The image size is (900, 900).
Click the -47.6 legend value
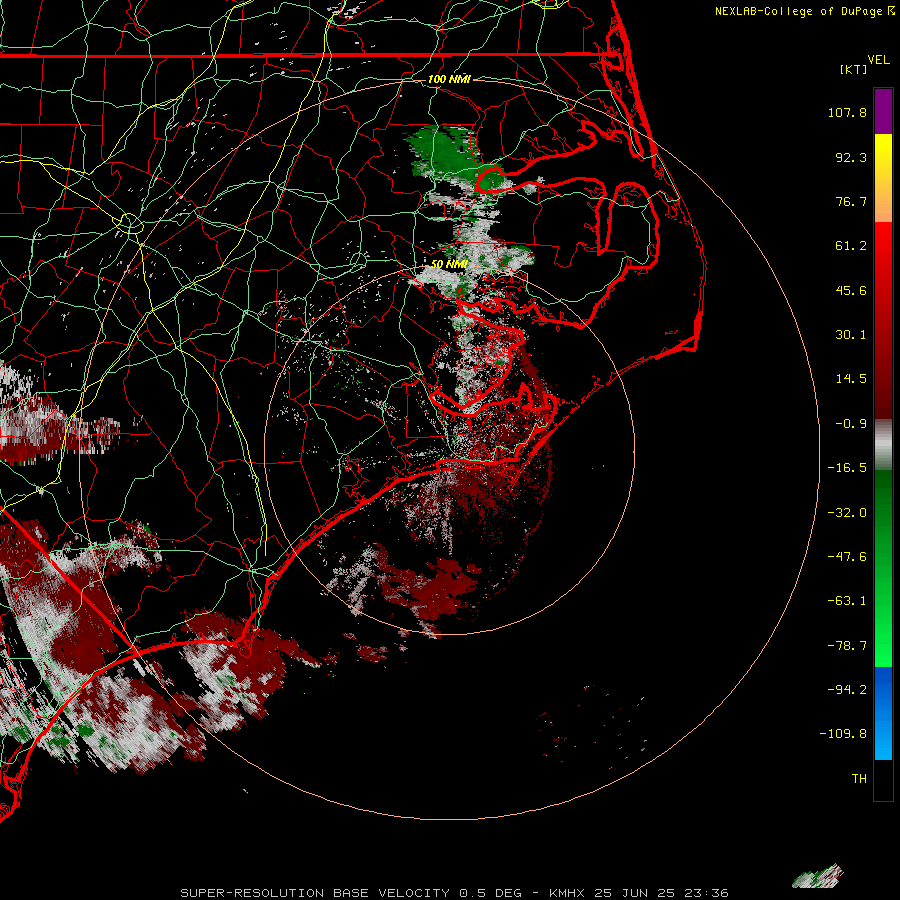[847, 557]
